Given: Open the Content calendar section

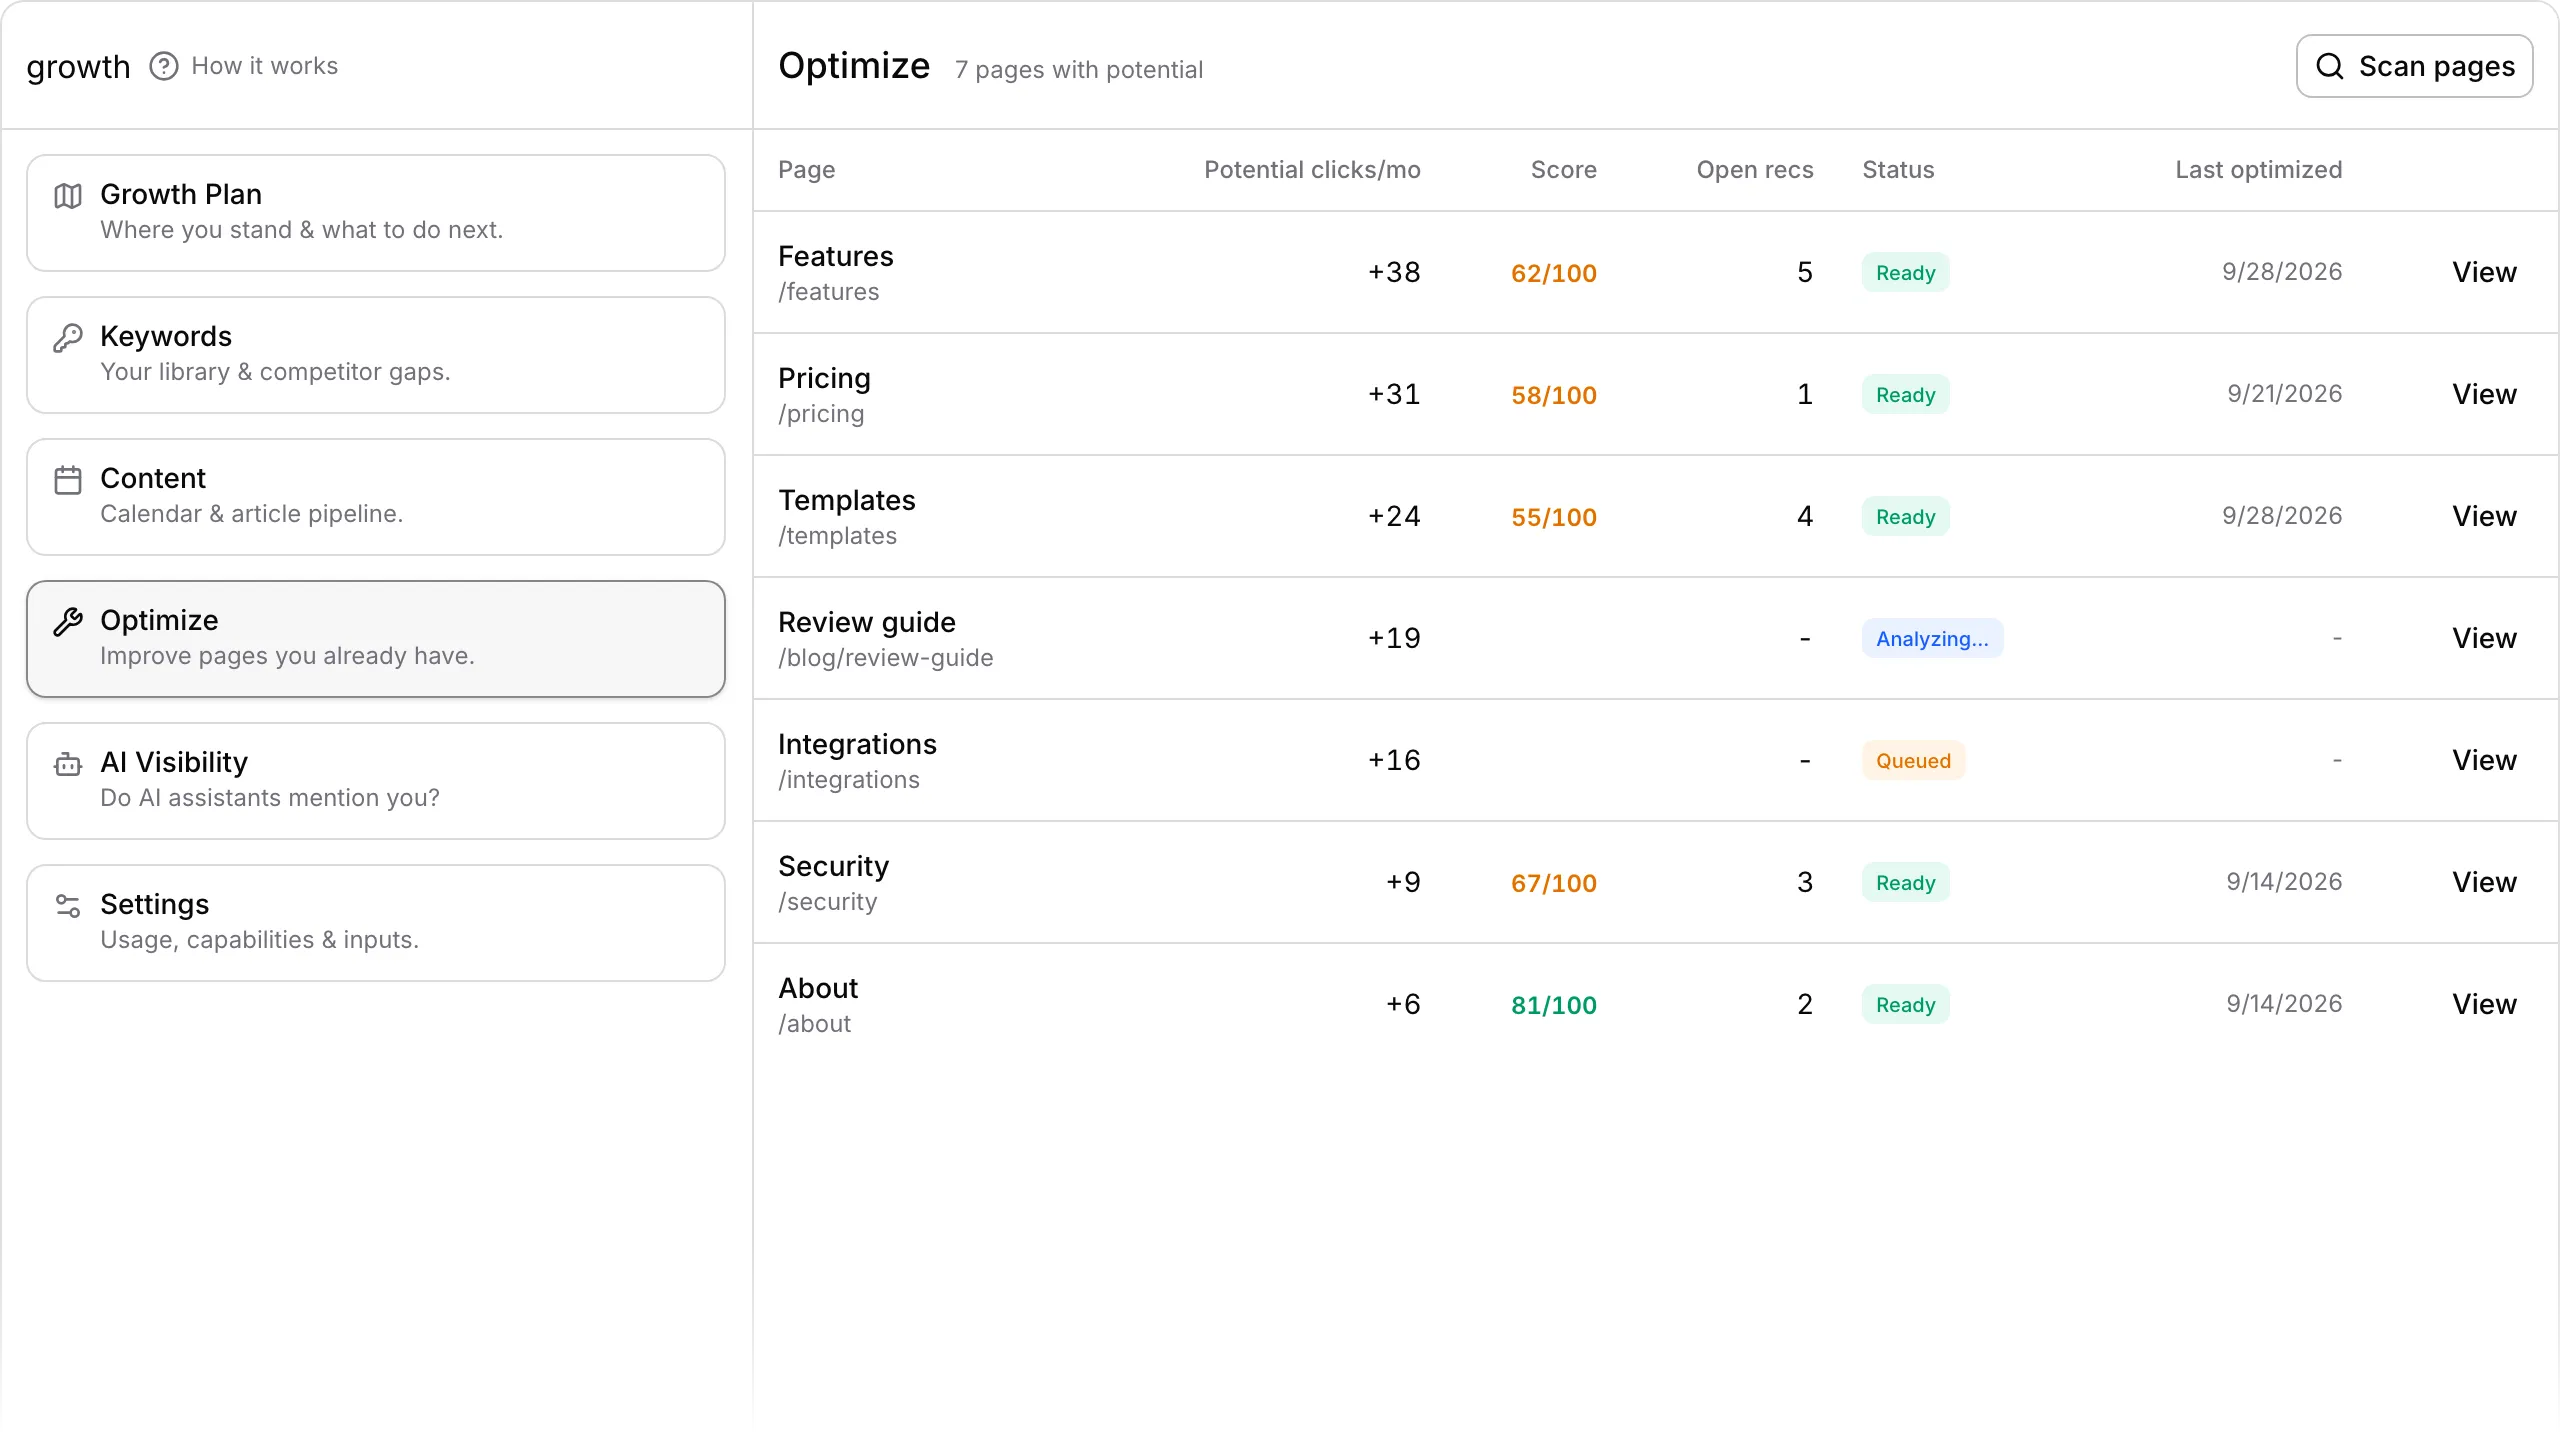Looking at the screenshot, I should 376,497.
